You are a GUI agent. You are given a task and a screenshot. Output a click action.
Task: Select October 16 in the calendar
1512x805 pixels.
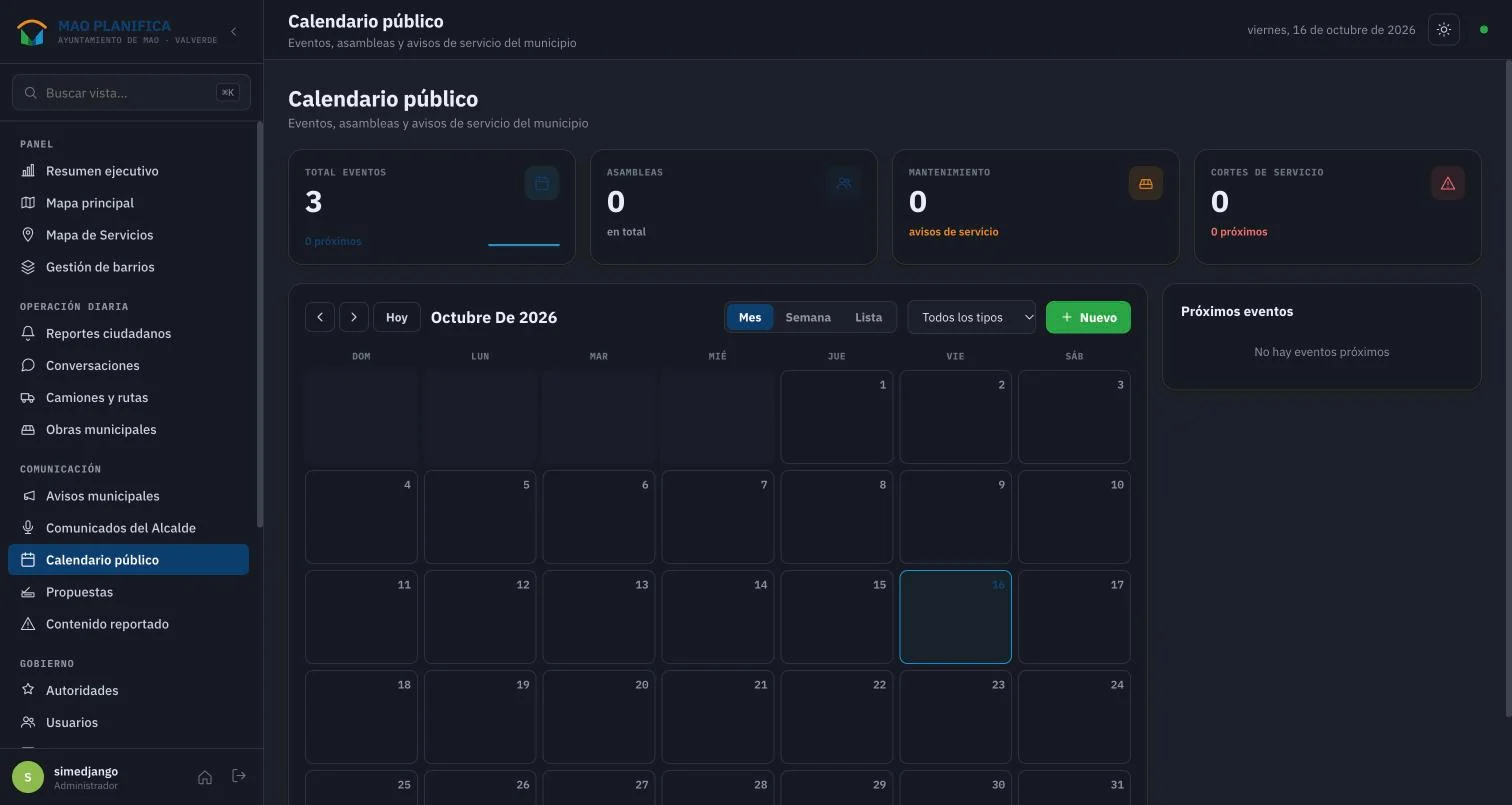[x=956, y=617]
